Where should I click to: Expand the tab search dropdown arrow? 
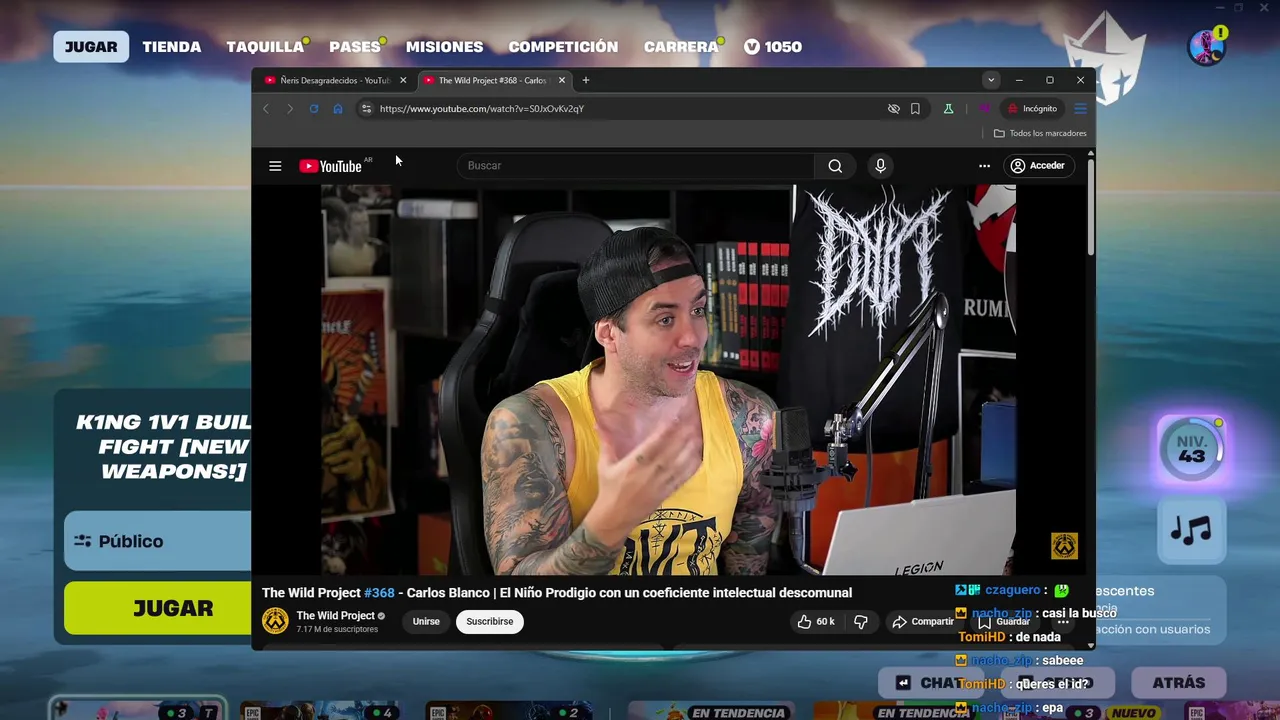(991, 80)
